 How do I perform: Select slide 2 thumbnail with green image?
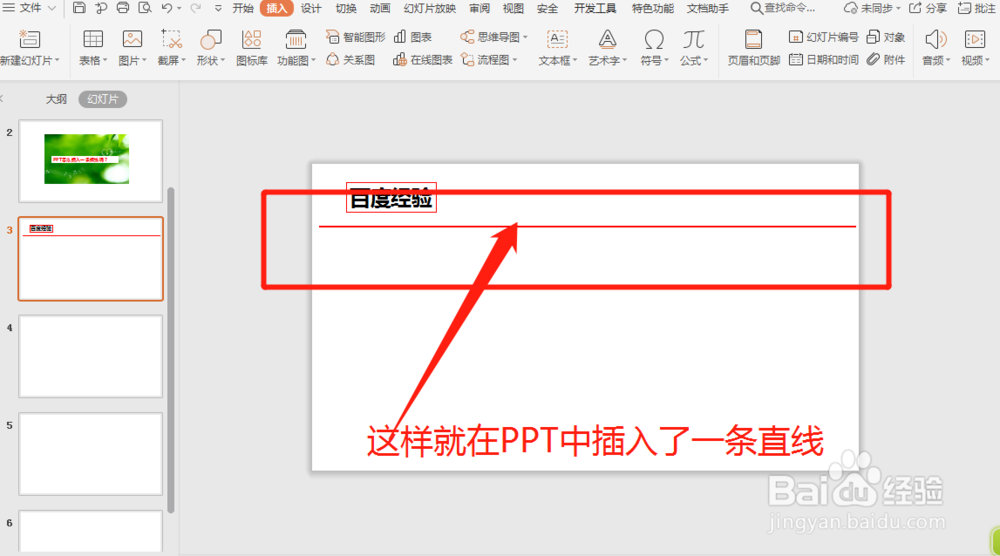(91, 161)
